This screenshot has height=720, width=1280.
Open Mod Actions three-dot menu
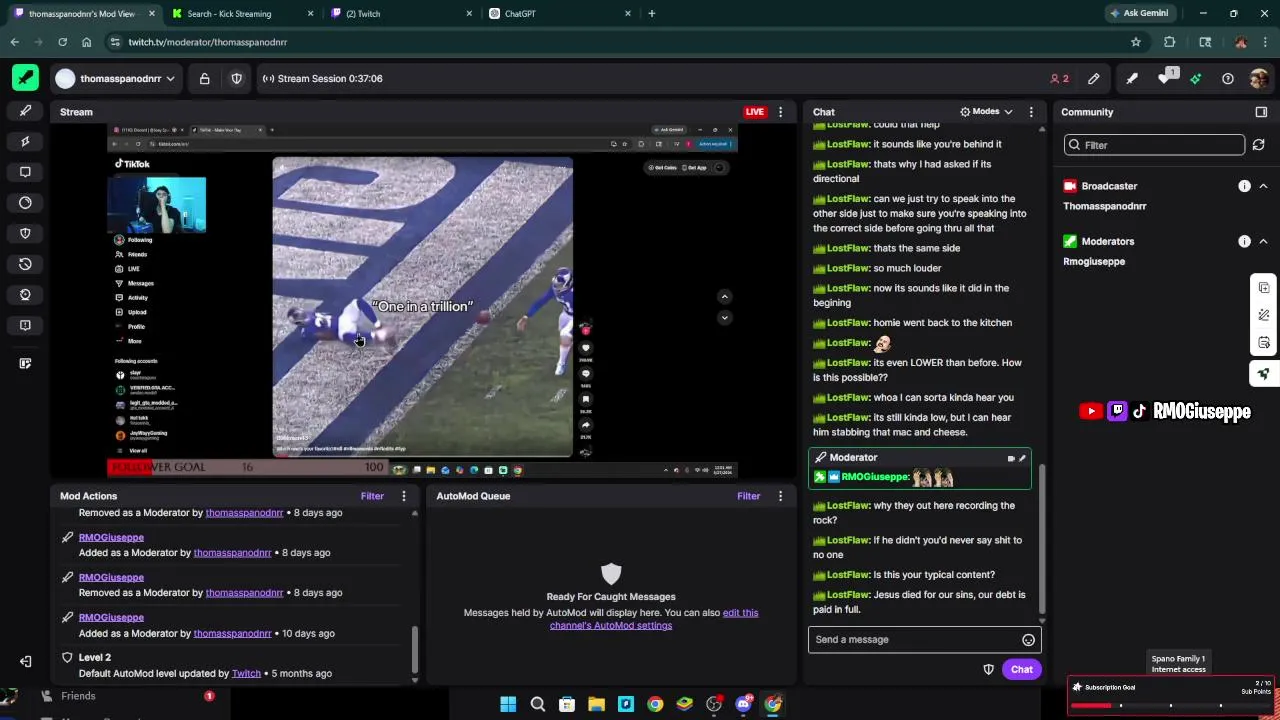404,496
